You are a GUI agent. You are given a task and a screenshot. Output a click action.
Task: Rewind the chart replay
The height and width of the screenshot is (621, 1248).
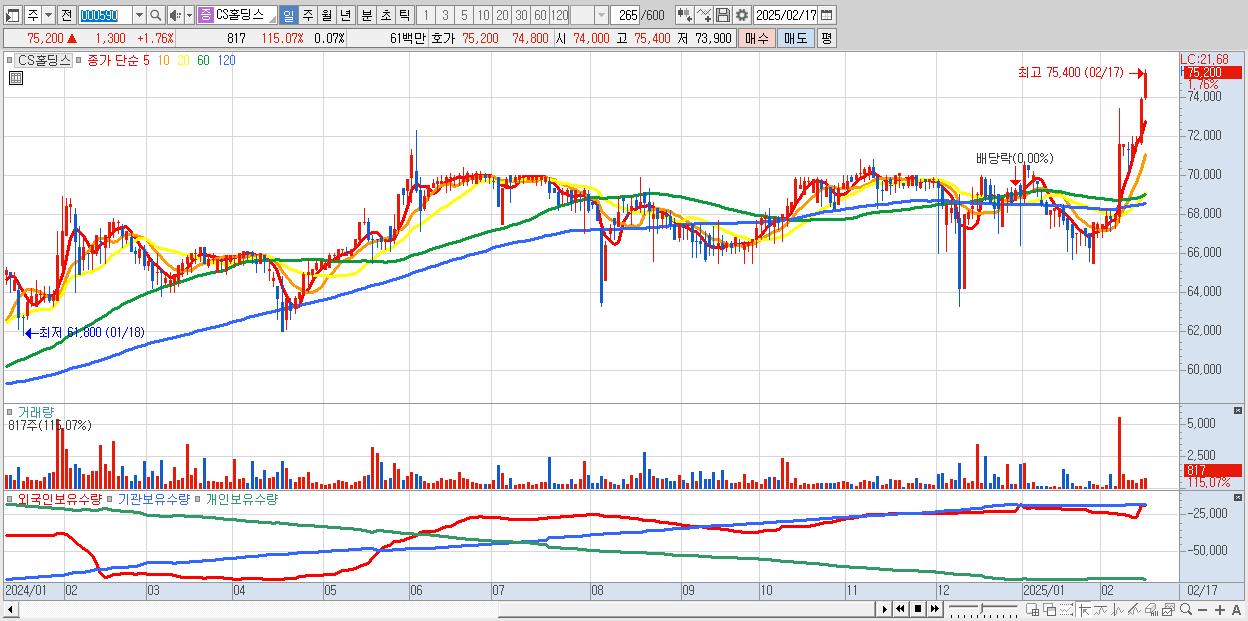(x=900, y=609)
